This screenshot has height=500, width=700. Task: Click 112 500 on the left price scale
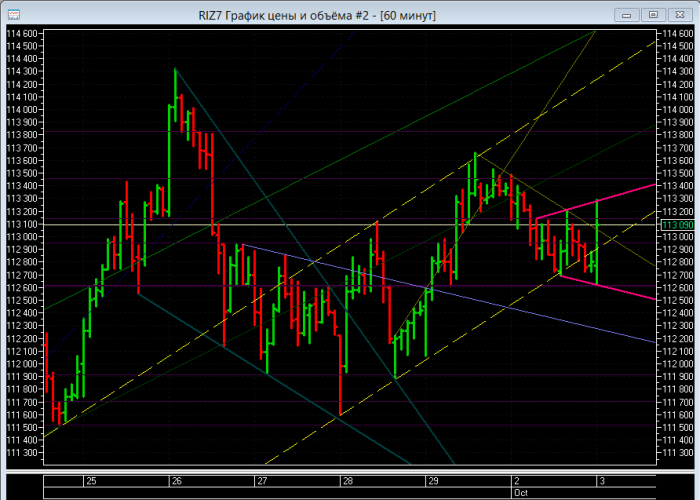coord(22,300)
